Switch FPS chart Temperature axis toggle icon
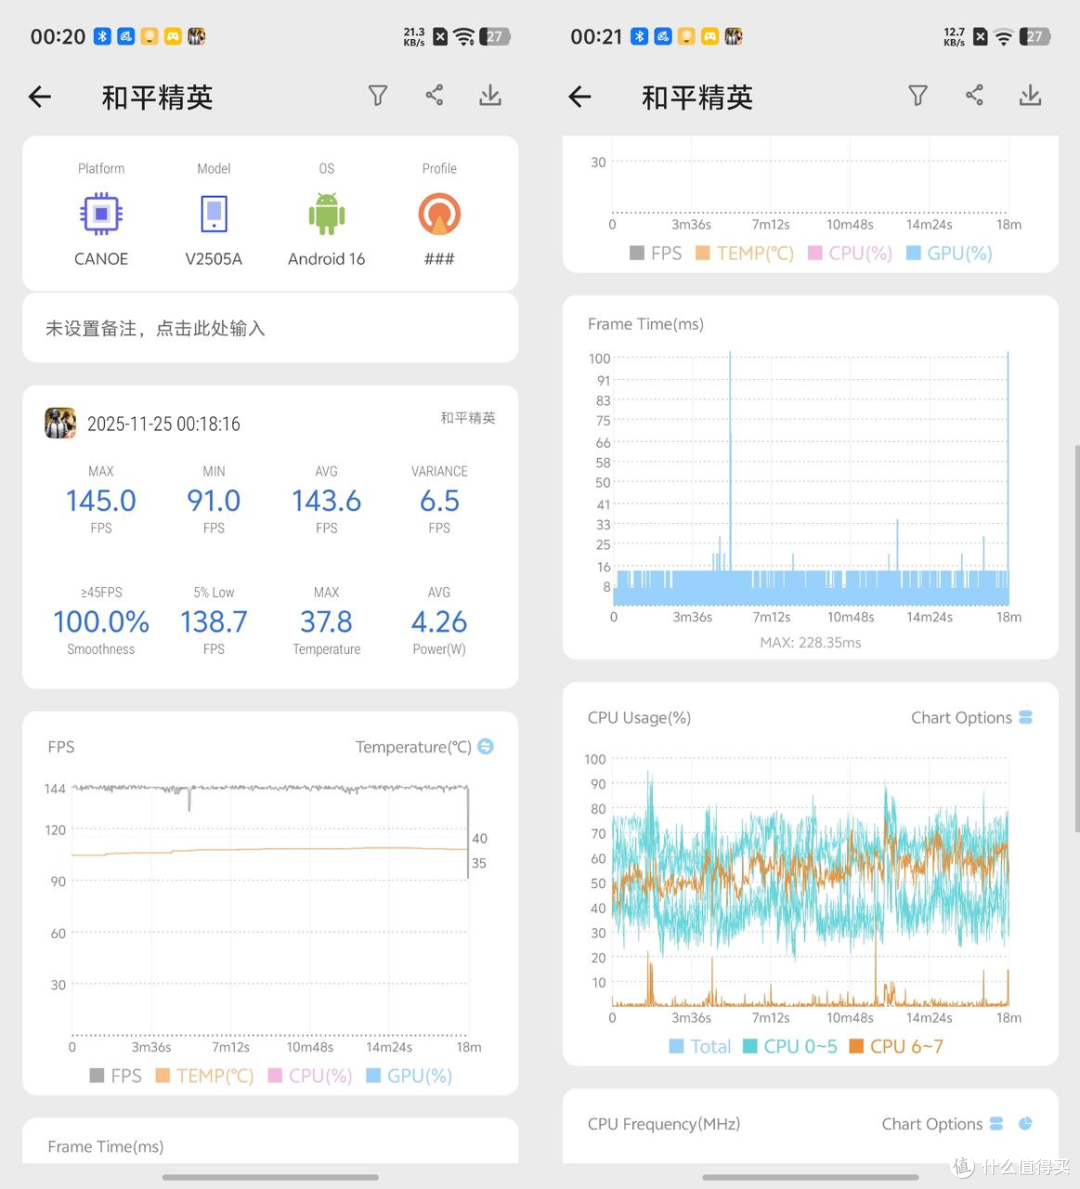1080x1189 pixels. click(x=485, y=746)
